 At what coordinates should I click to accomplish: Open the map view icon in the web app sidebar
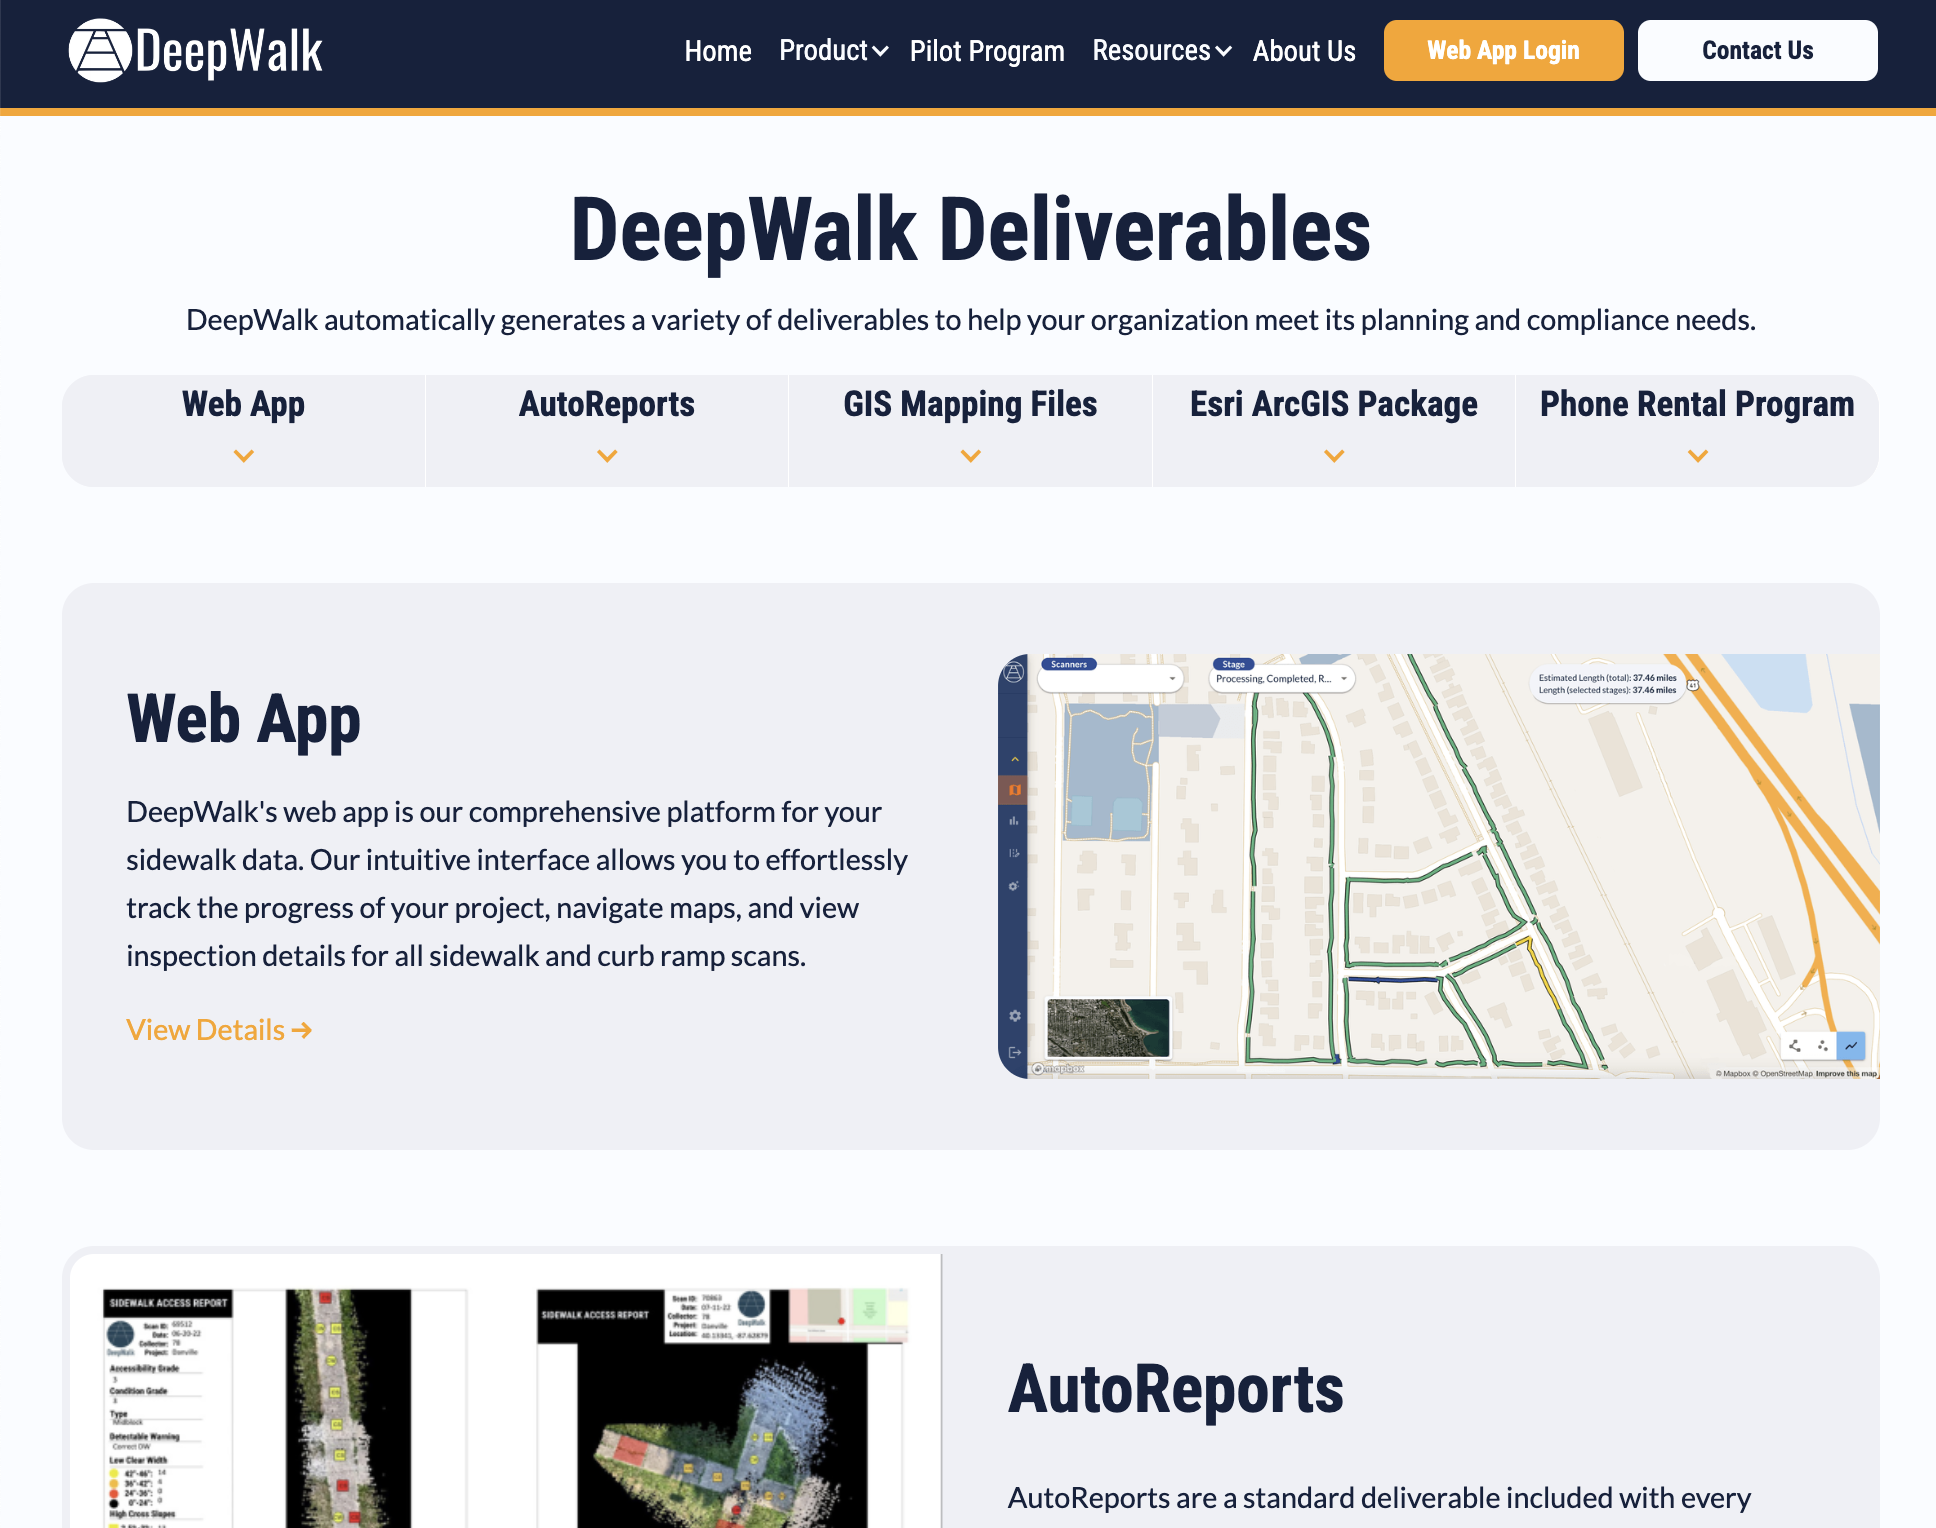point(1014,790)
